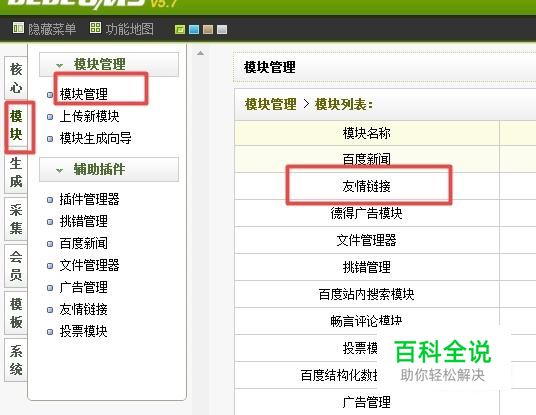536x415 pixels.
Task: Switch to the 模块 side tab
Action: [x=16, y=125]
